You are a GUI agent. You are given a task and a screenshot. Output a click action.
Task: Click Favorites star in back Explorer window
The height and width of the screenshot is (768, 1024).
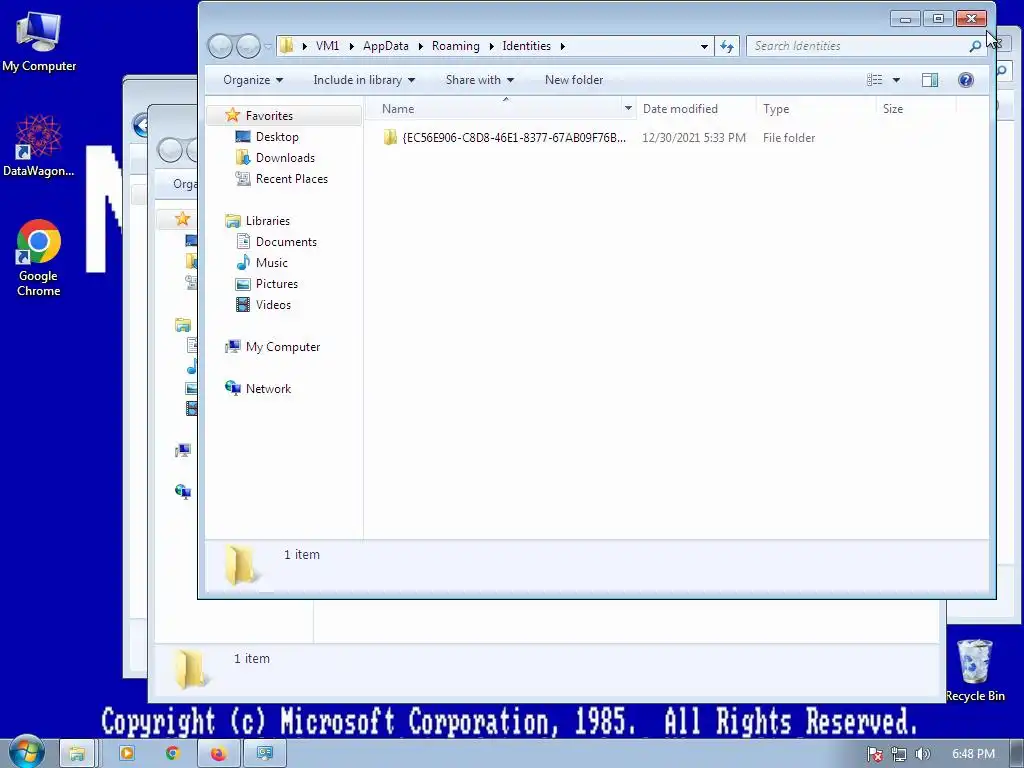[x=182, y=219]
